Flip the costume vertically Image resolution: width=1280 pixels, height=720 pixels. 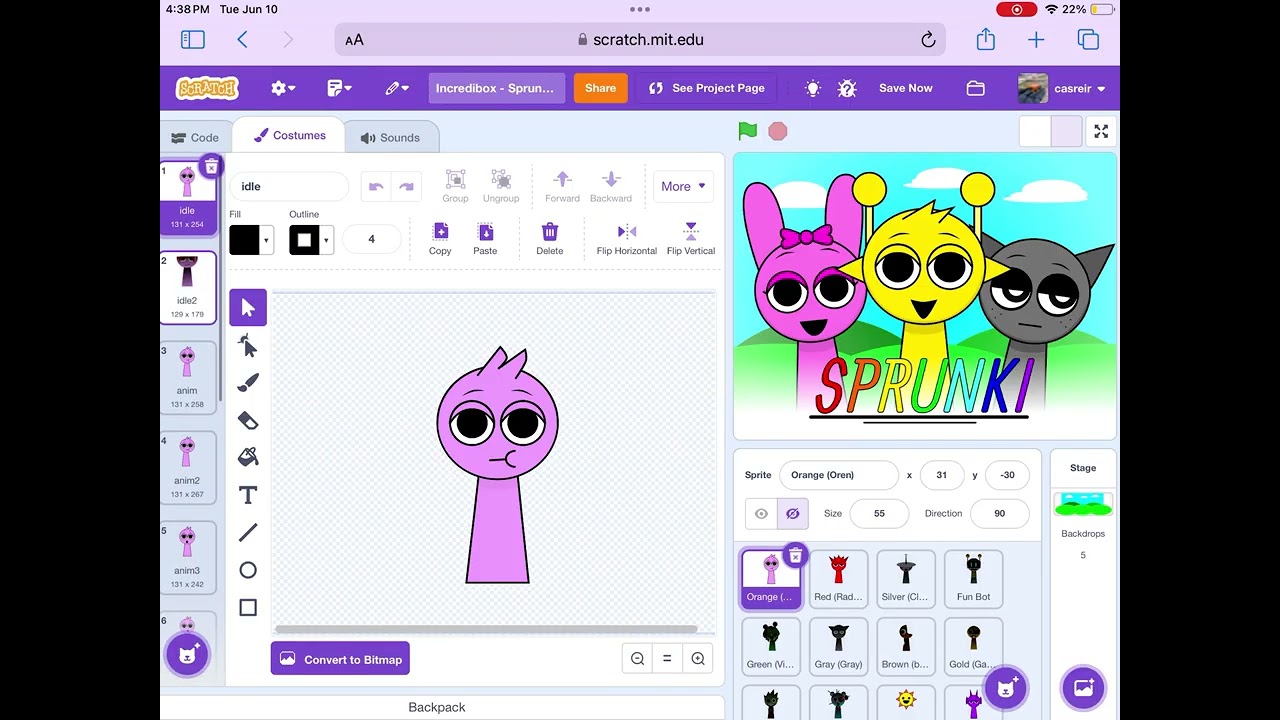click(691, 239)
